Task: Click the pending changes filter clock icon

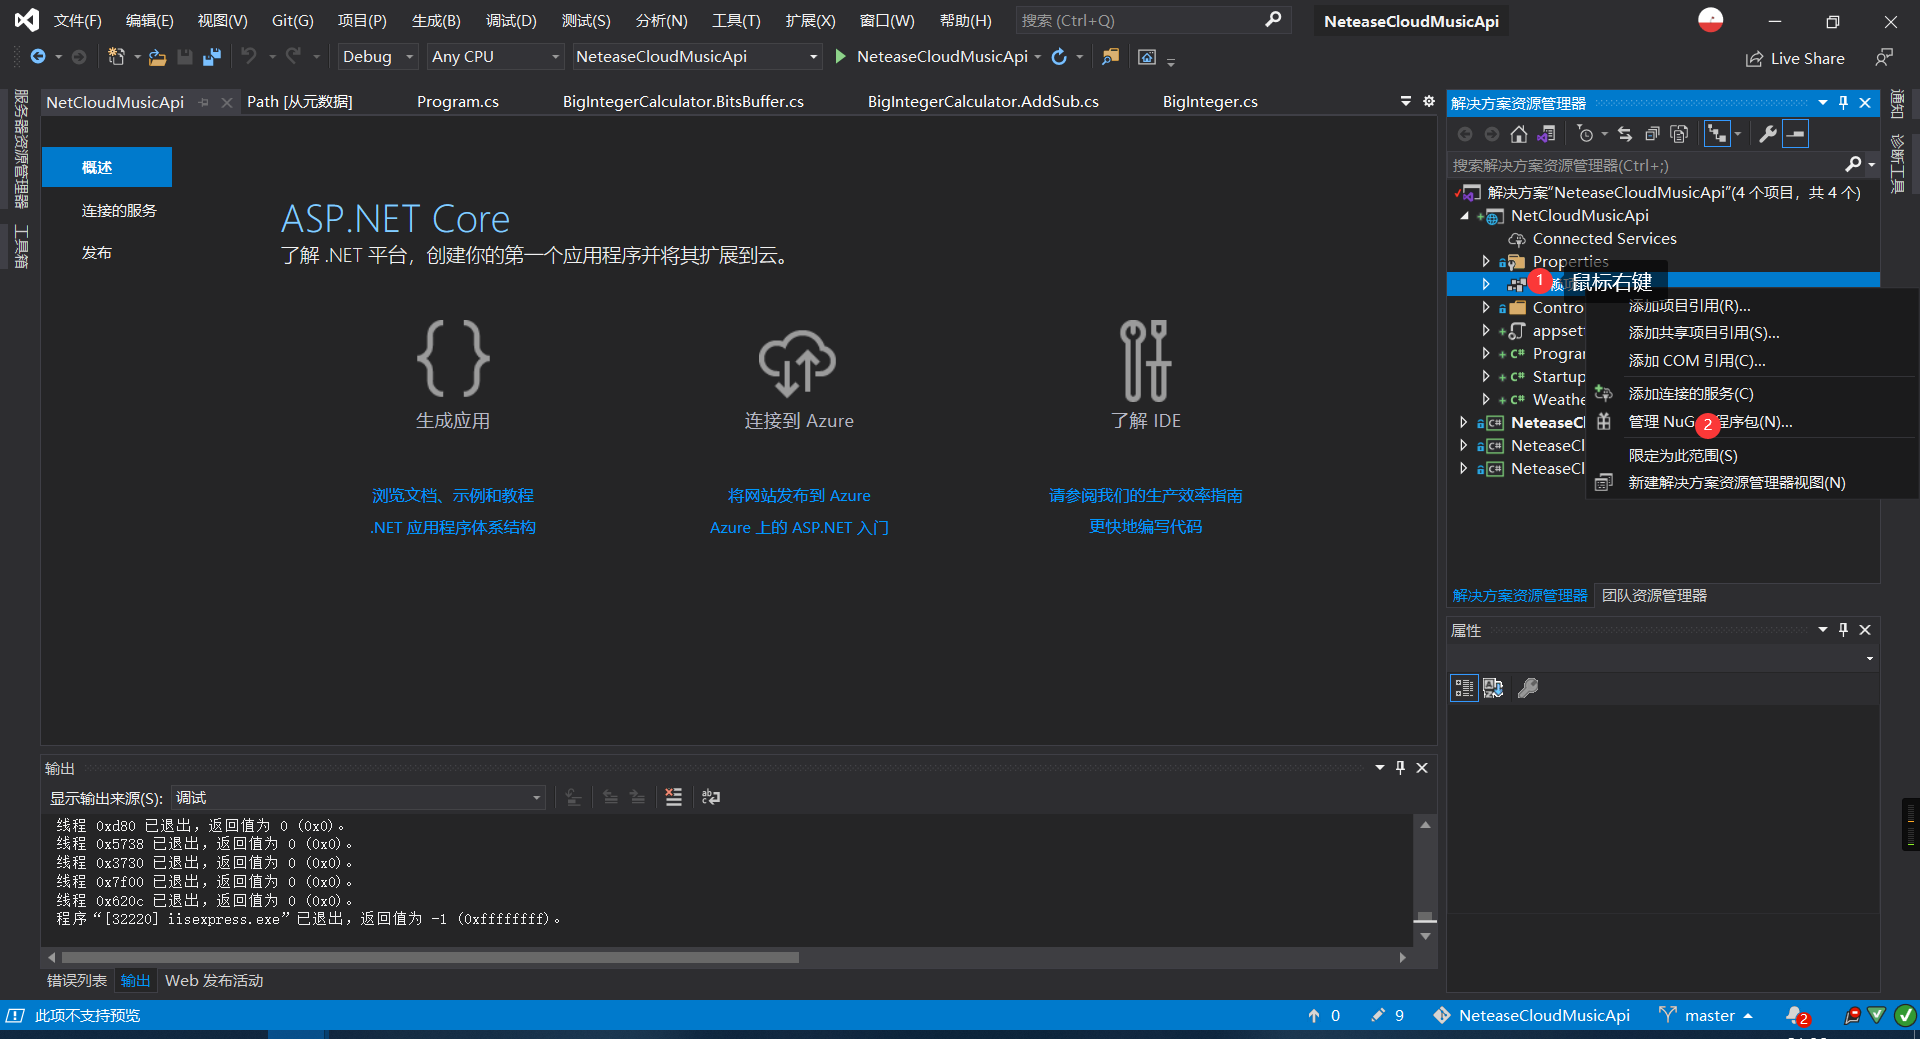Action: click(x=1585, y=134)
